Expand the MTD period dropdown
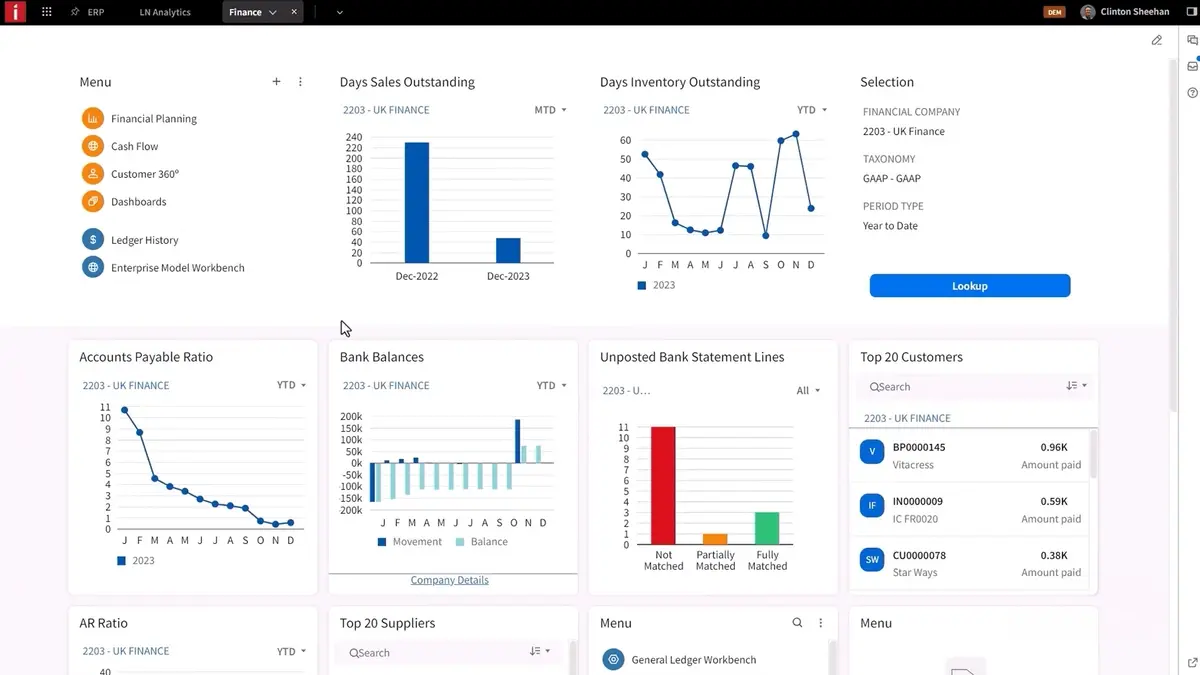Image resolution: width=1200 pixels, height=675 pixels. coord(551,110)
